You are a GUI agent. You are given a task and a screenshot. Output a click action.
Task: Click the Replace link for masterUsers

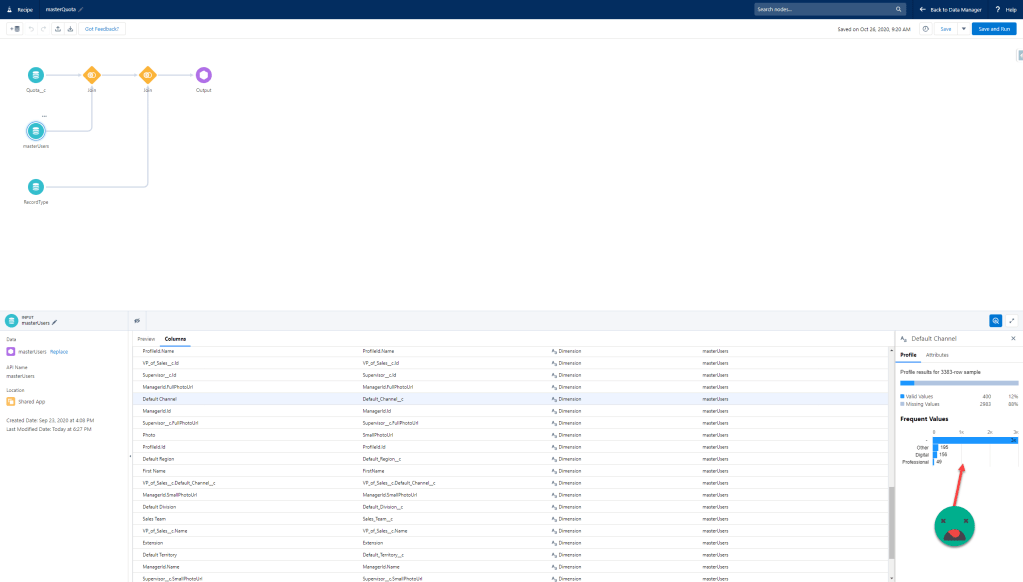(x=59, y=351)
